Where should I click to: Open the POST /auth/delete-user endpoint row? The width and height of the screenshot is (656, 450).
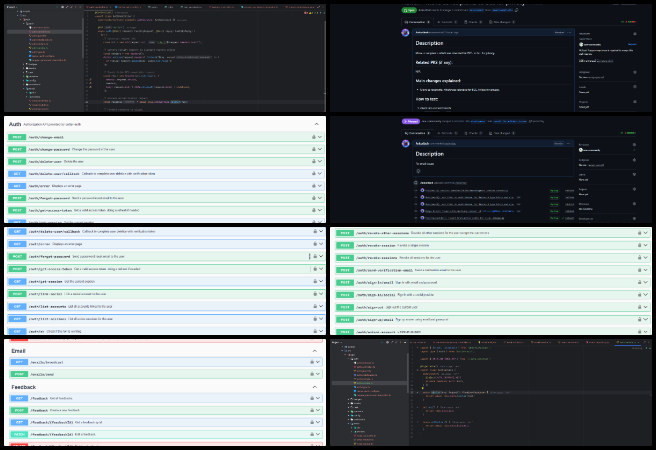(165, 161)
